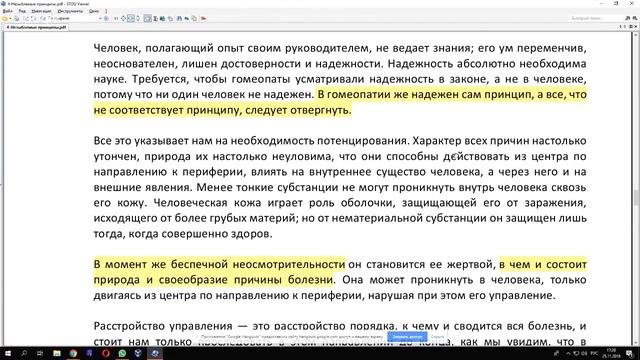Open the Окно menu
Image resolution: width=640 pixels, height=360 pixels.
click(94, 11)
